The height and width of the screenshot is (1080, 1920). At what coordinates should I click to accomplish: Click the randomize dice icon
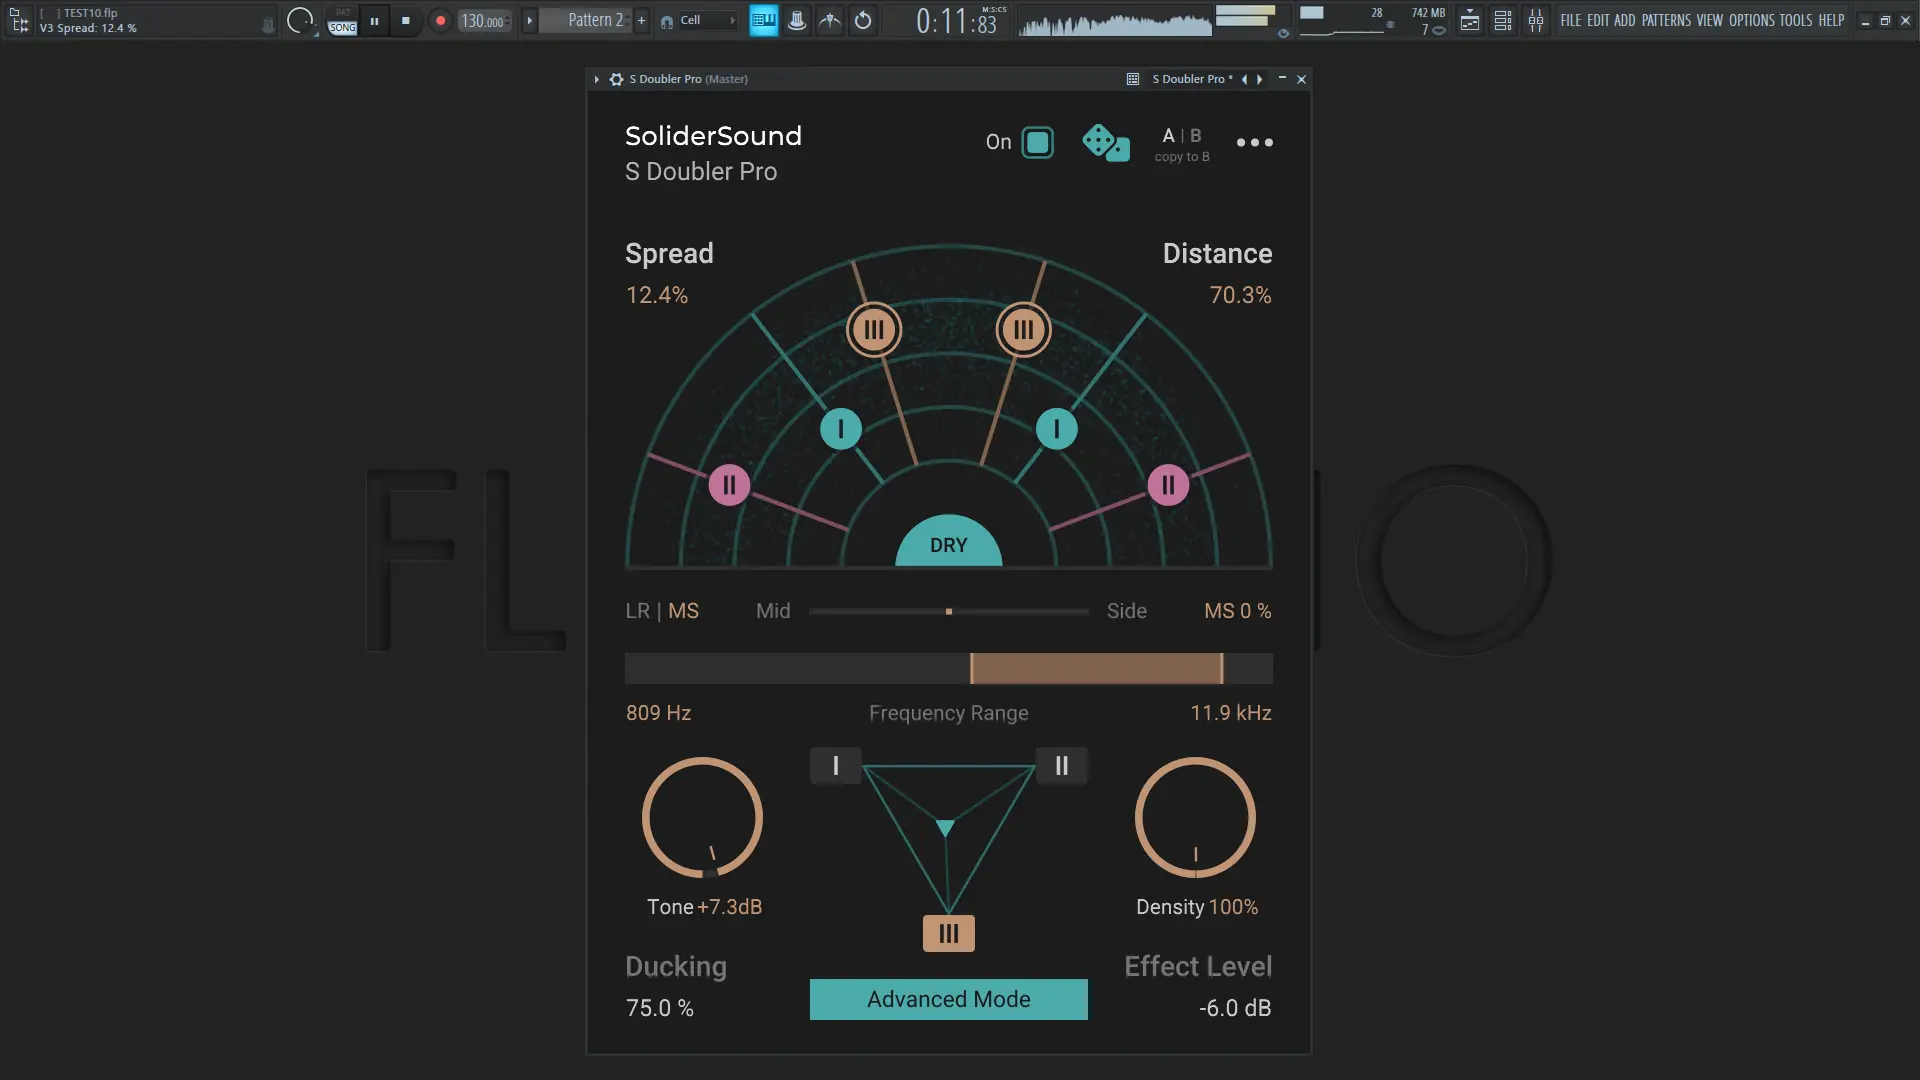click(1105, 142)
